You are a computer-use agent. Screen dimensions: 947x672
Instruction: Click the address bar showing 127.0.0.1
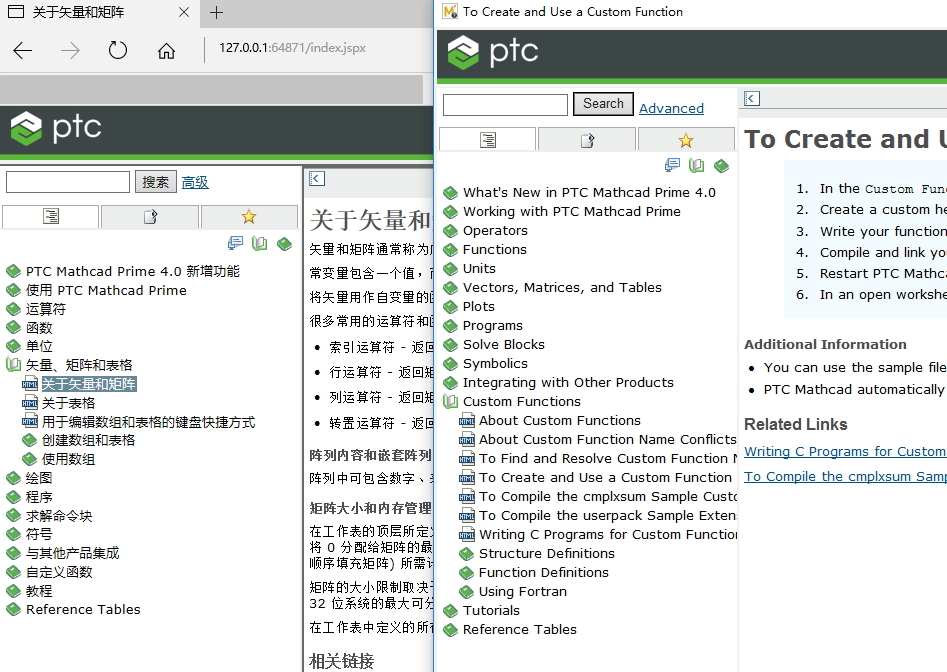292,48
